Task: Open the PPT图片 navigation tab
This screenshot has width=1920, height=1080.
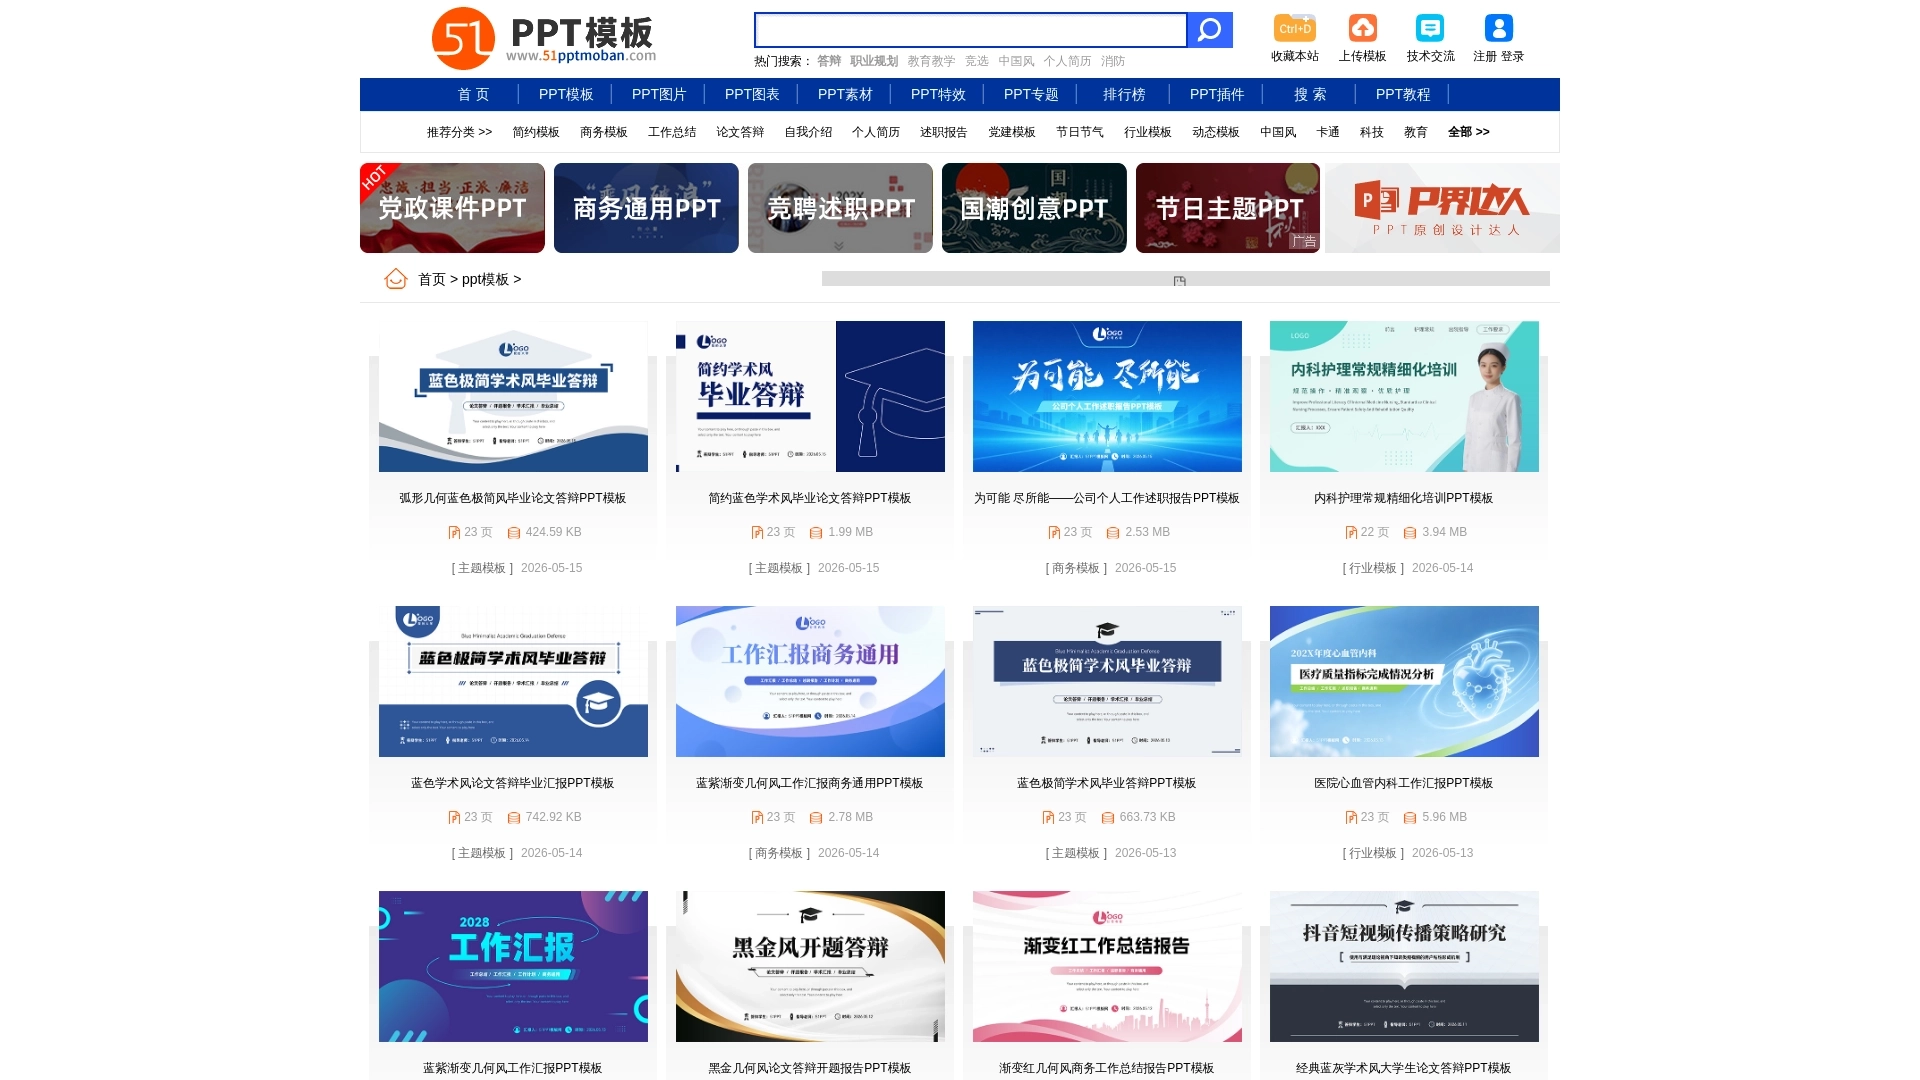Action: (659, 94)
